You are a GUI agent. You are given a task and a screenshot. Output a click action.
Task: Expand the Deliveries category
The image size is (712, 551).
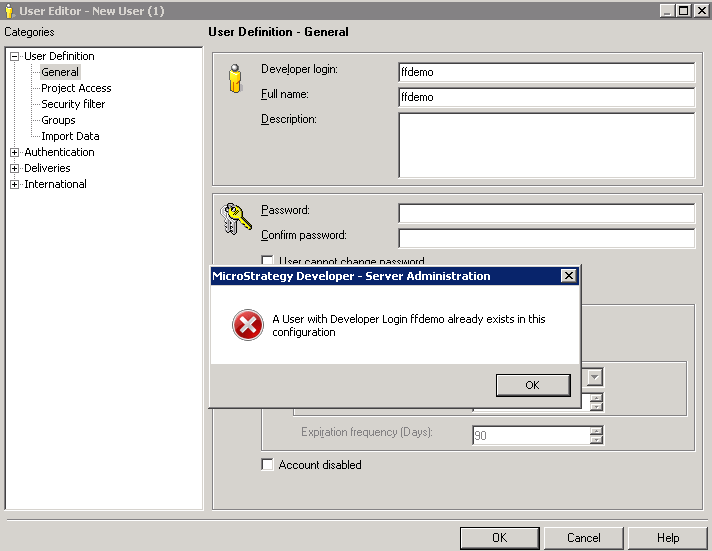15,169
